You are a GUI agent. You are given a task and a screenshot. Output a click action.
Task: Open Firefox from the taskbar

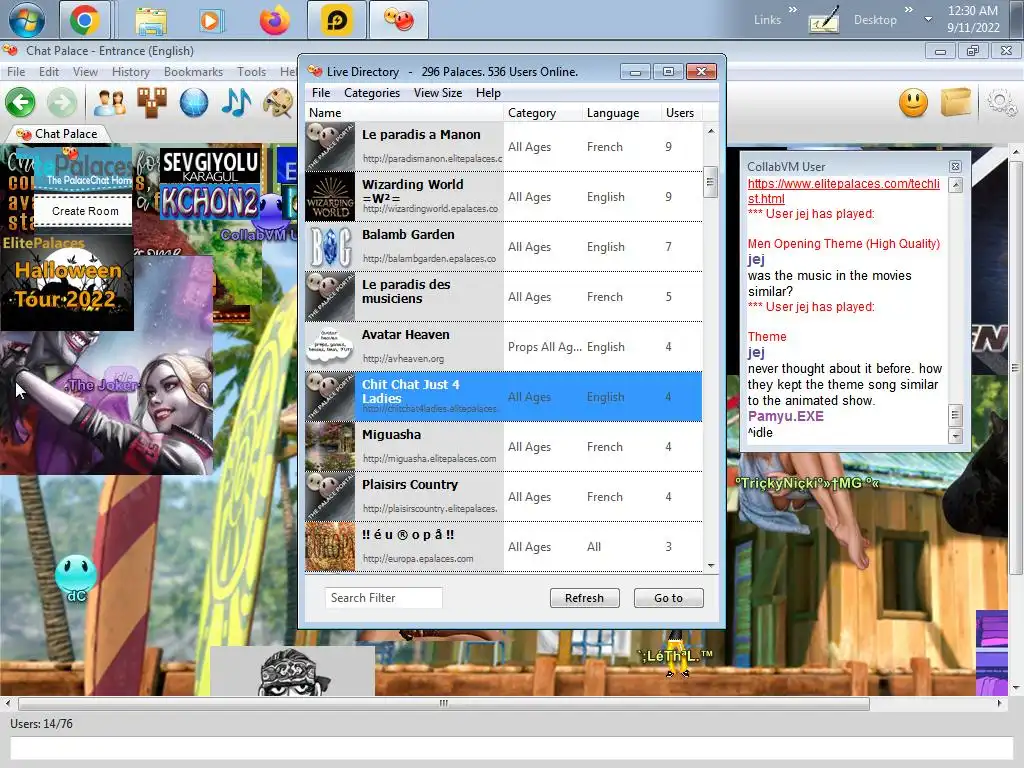tap(274, 20)
